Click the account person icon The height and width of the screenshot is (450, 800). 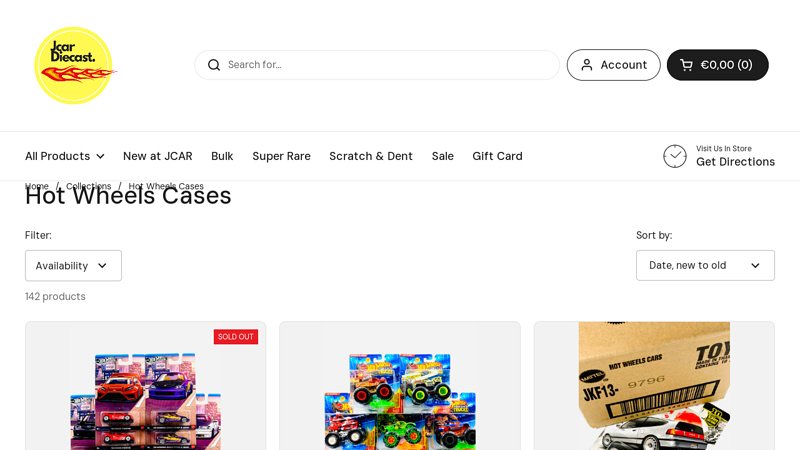click(x=587, y=65)
